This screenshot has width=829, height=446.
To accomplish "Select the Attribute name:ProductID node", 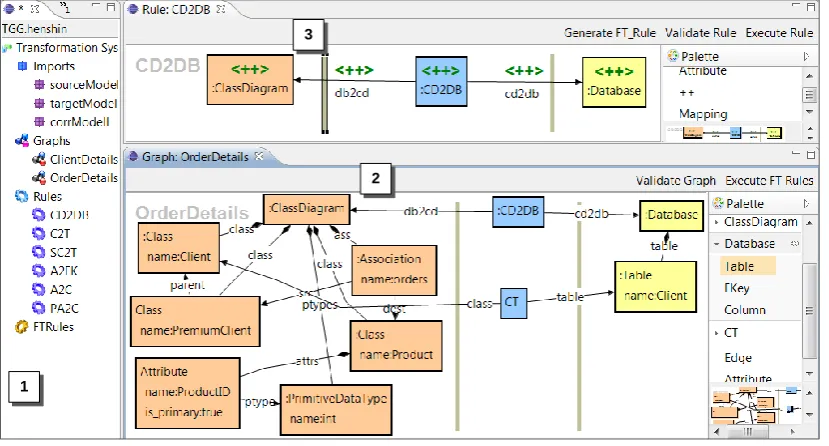I will click(188, 393).
